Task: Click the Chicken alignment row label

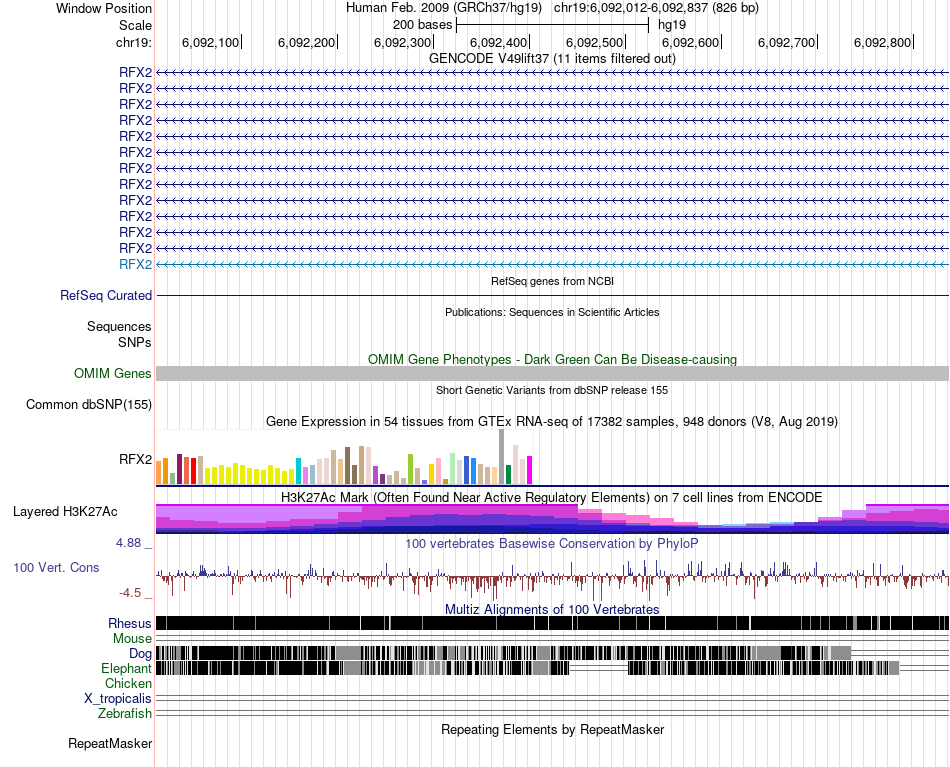Action: [x=128, y=683]
